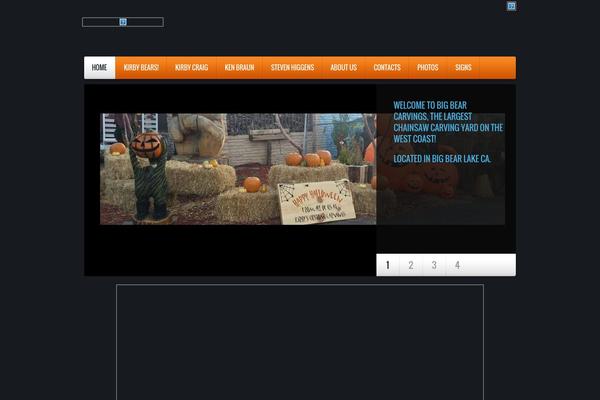This screenshot has width=600, height=400.
Task: Show slide 1 in the slider
Action: pyautogui.click(x=388, y=265)
